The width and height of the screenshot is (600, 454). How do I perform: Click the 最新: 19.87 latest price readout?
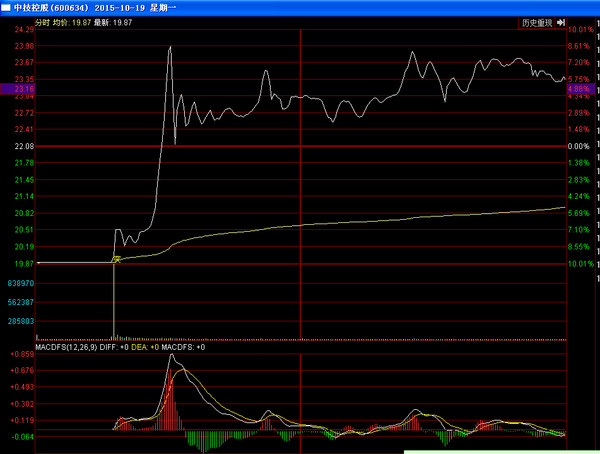118,20
